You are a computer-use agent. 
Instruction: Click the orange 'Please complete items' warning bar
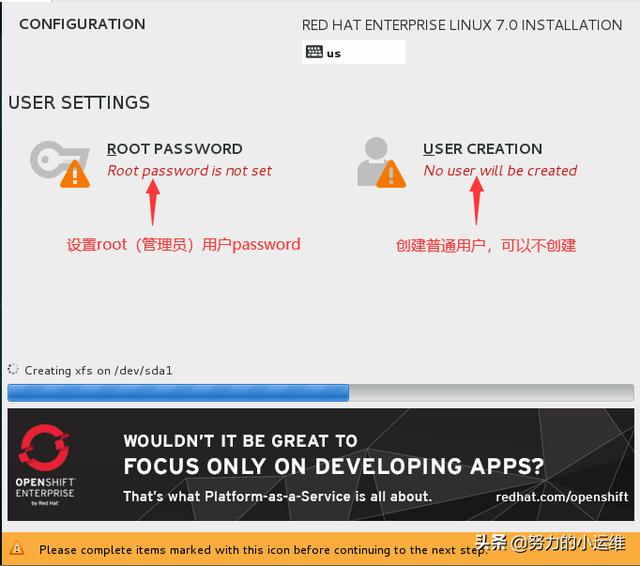pos(320,549)
